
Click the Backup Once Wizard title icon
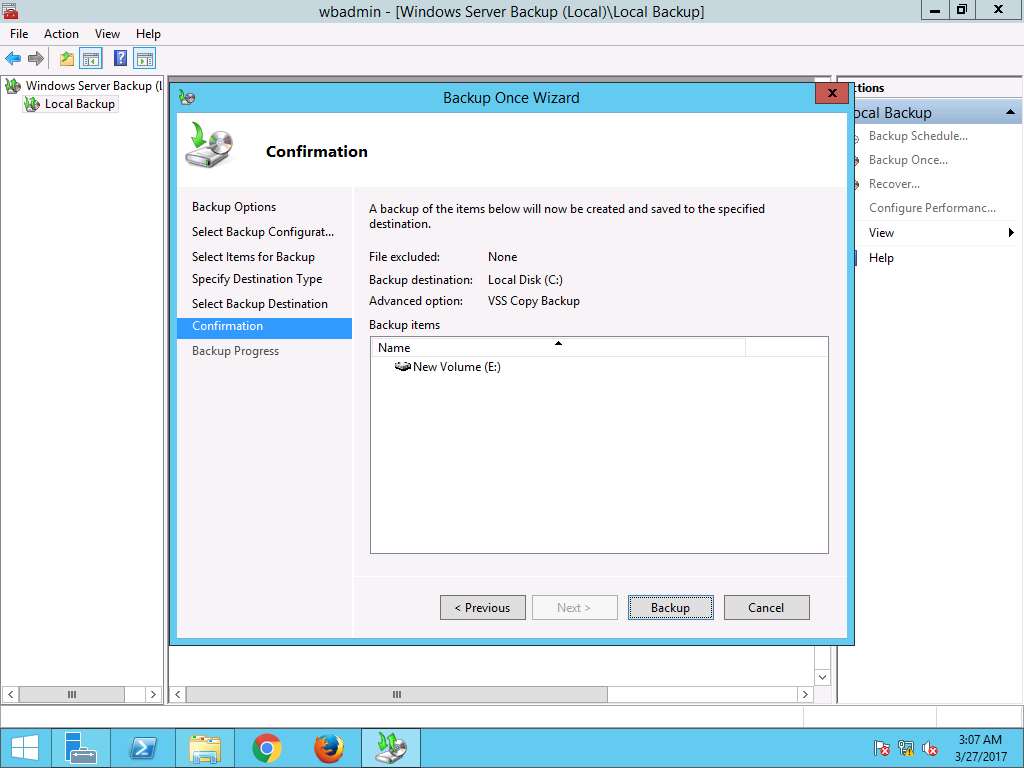tap(187, 97)
